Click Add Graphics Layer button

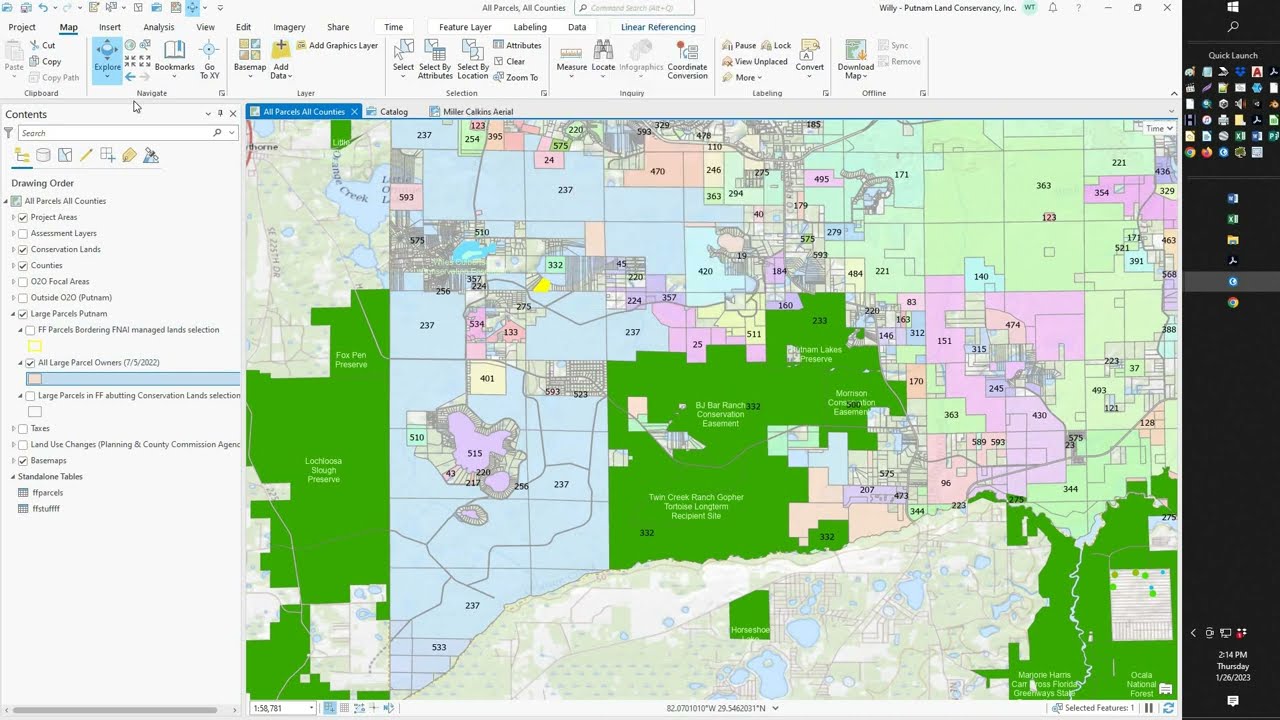(337, 45)
